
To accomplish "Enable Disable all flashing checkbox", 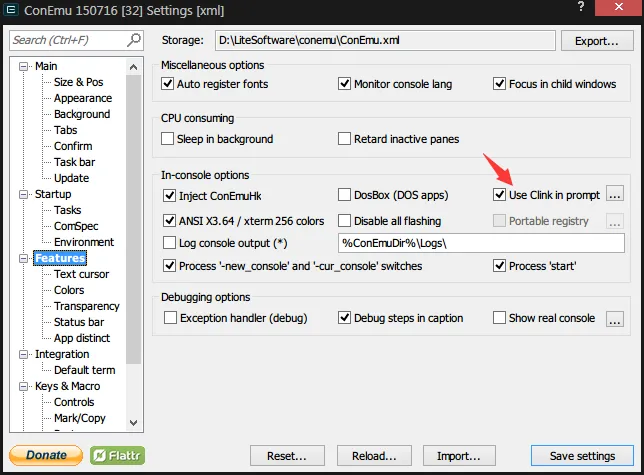I will click(344, 221).
